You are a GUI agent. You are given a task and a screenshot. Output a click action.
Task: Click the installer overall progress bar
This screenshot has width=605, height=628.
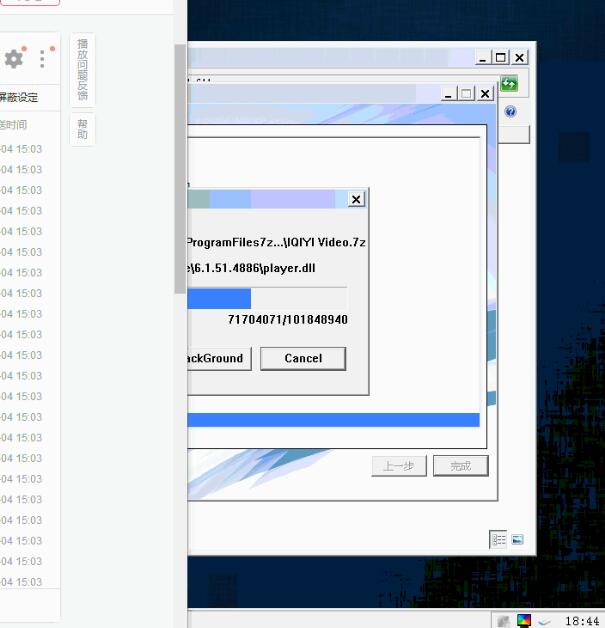pos(333,420)
